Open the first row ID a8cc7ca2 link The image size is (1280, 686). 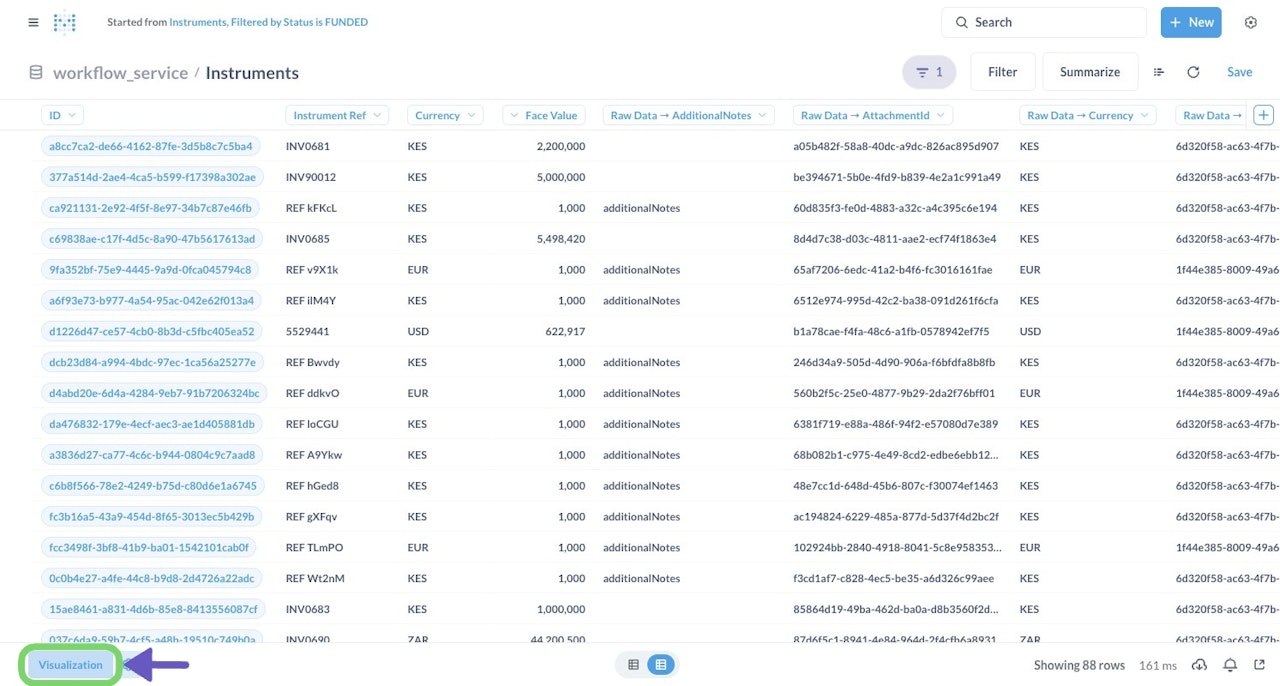pyautogui.click(x=151, y=146)
